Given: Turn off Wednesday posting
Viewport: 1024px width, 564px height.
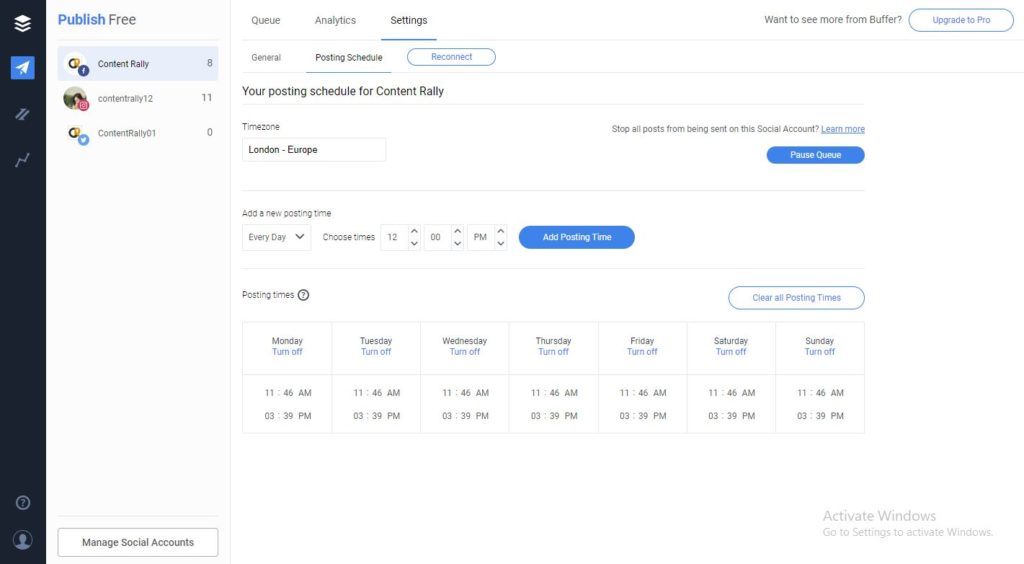Looking at the screenshot, I should click(464, 352).
